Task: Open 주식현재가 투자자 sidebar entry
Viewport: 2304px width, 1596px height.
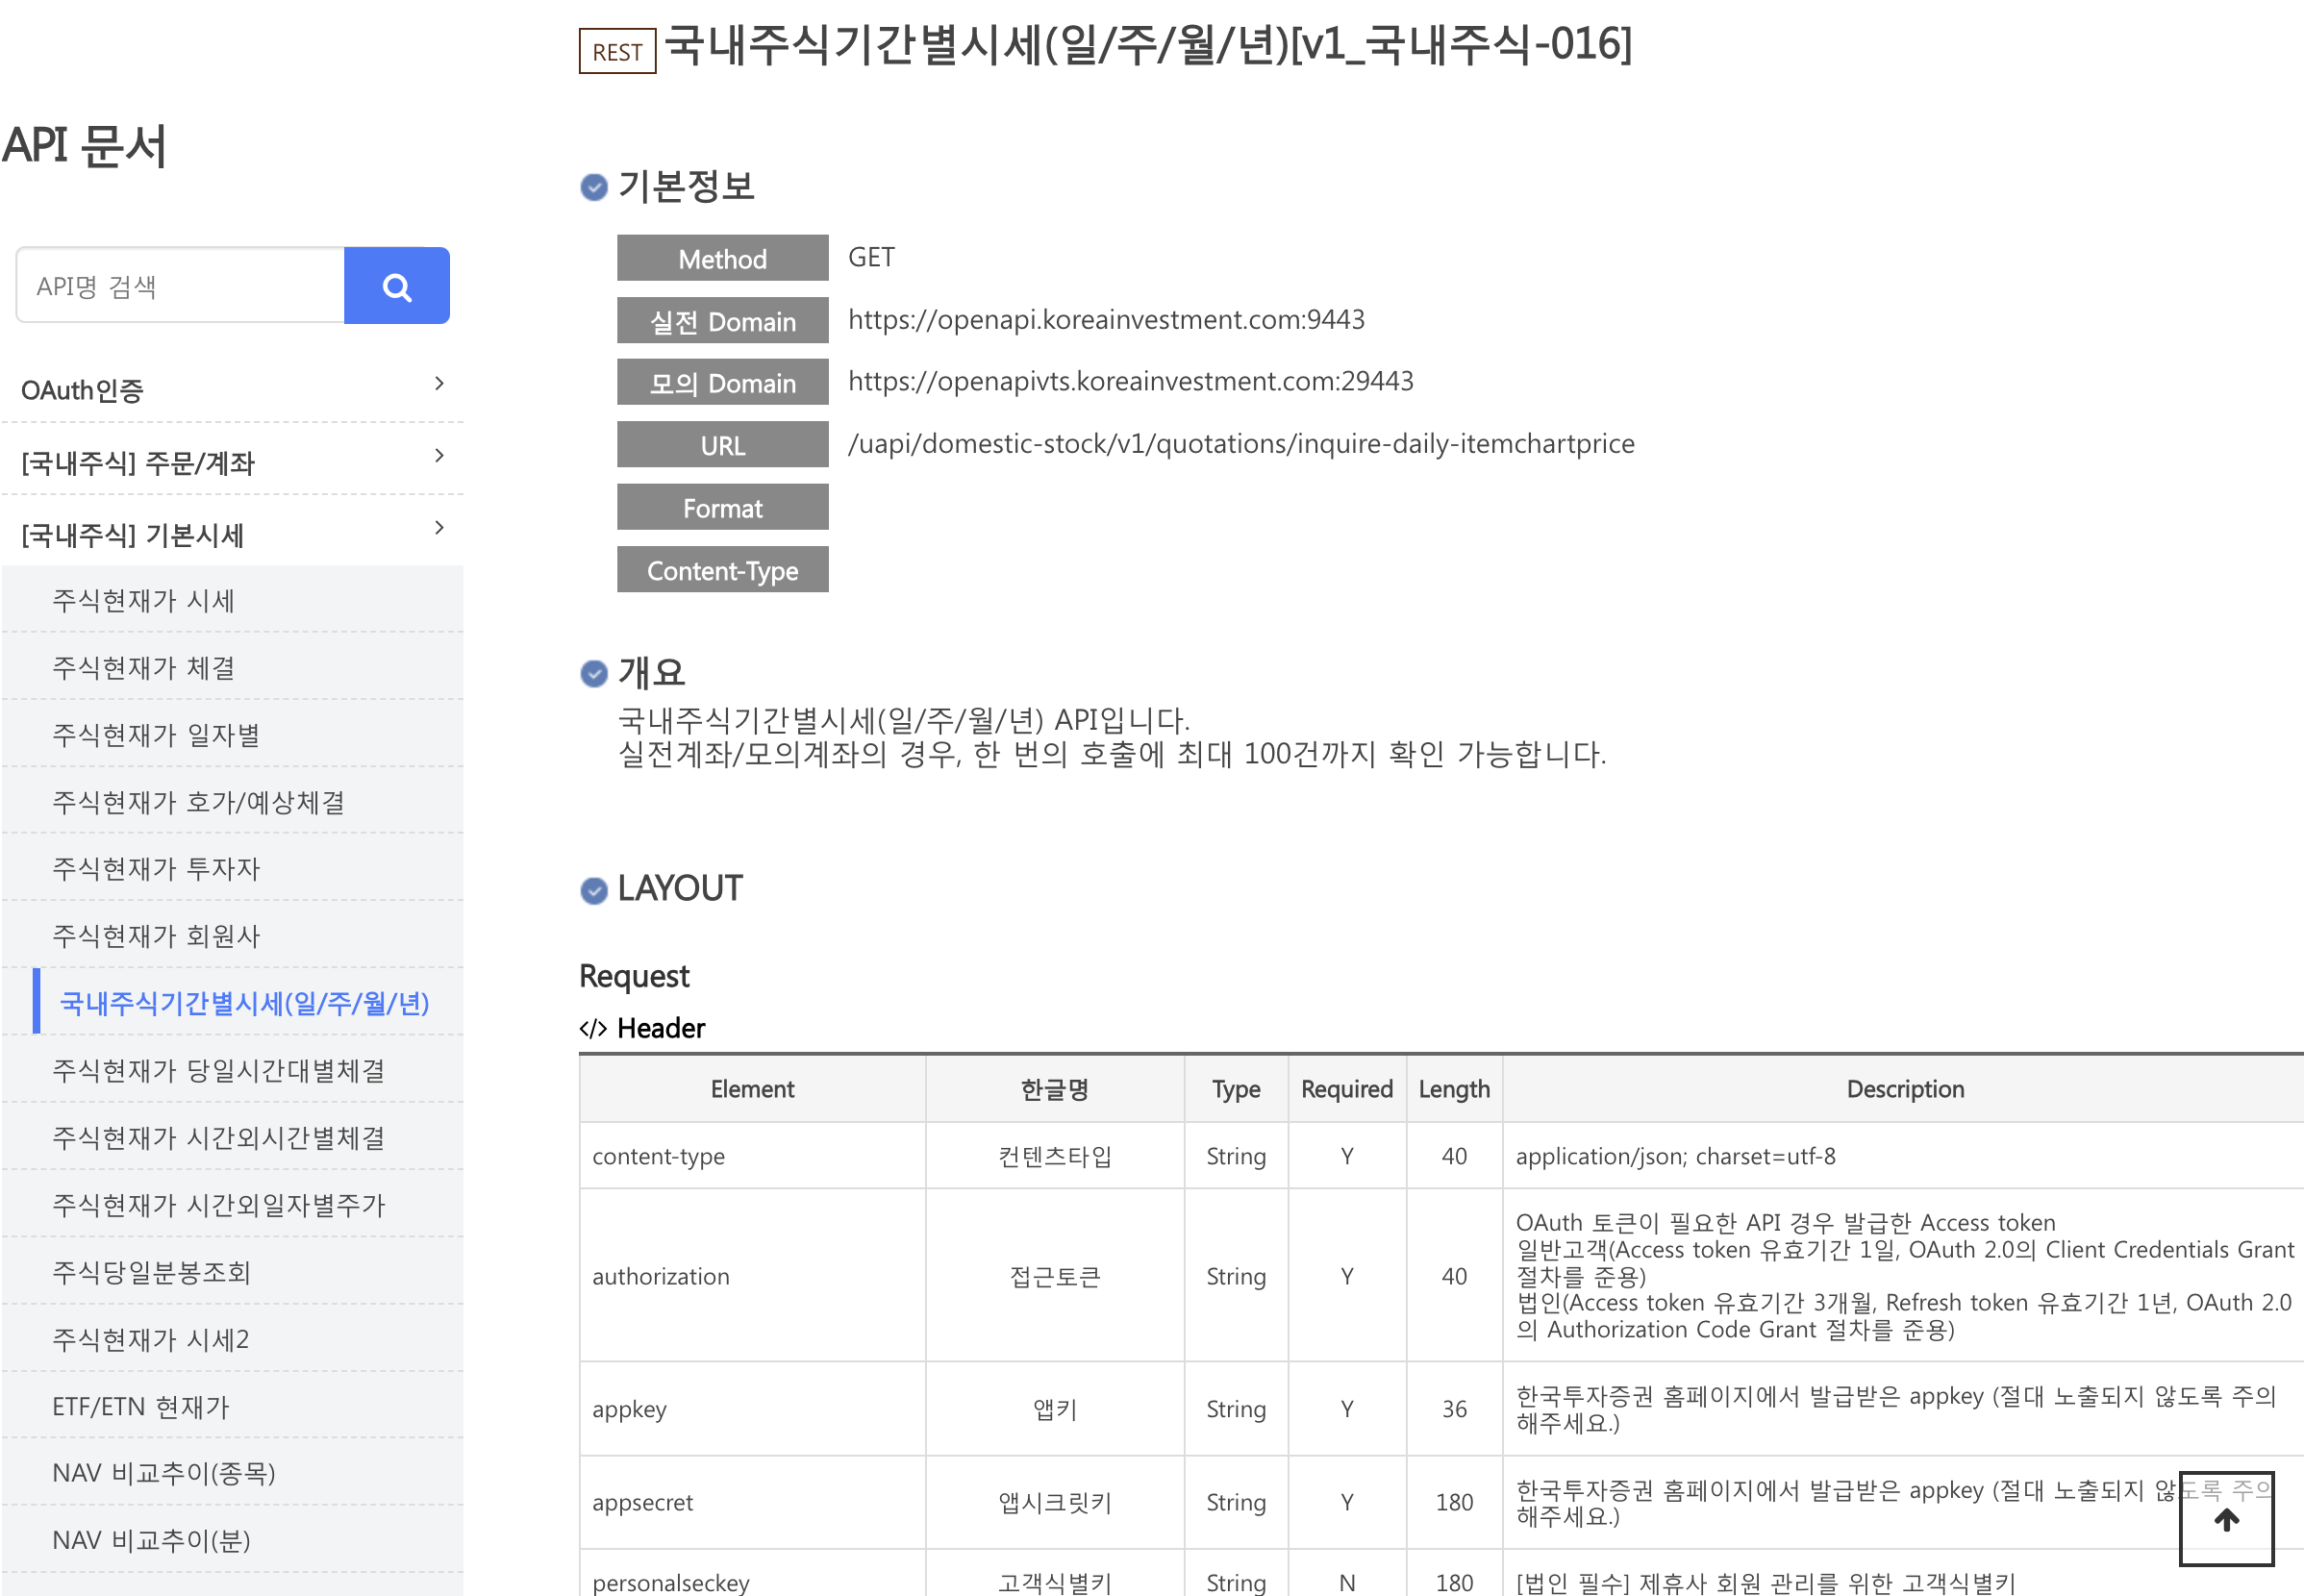Action: point(155,868)
